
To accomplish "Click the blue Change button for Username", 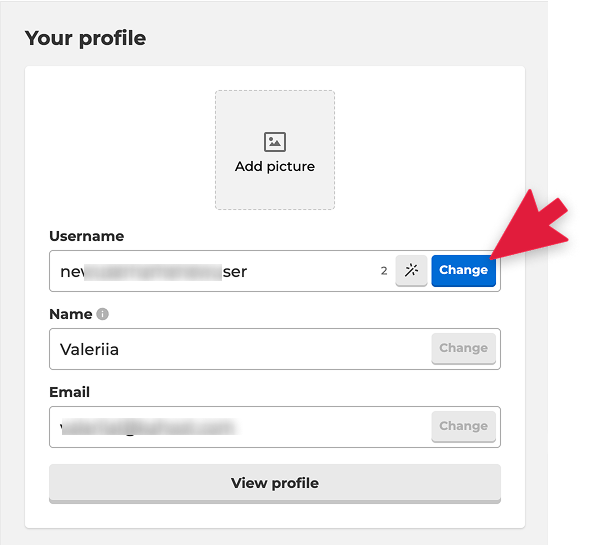I will tap(463, 270).
